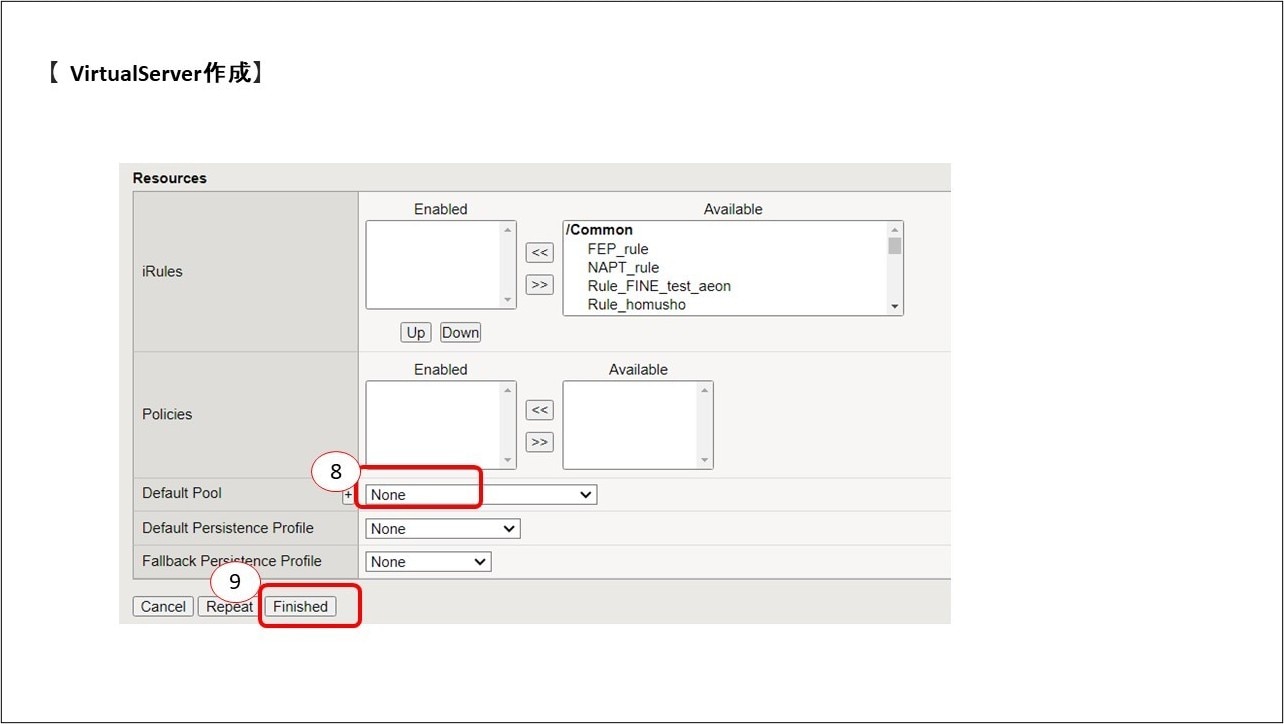Click the Cancel button
The image size is (1284, 724).
[x=163, y=607]
